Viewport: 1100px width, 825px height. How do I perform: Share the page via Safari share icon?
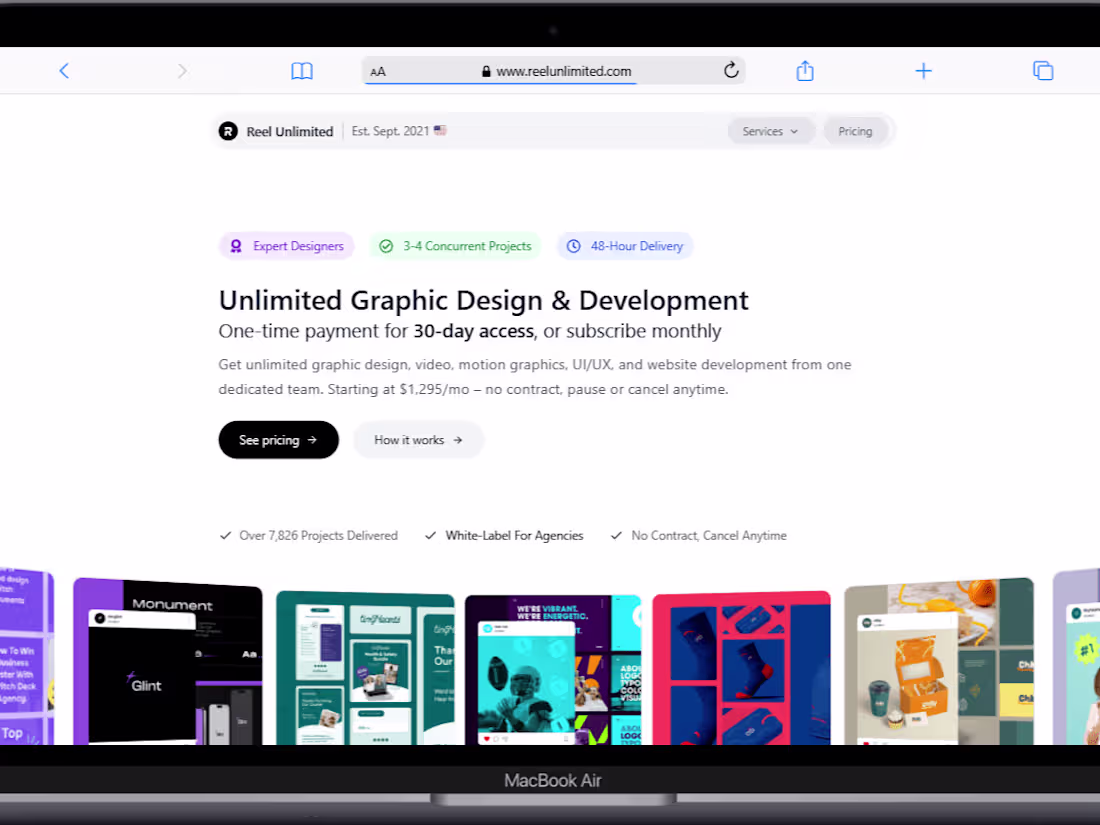804,70
